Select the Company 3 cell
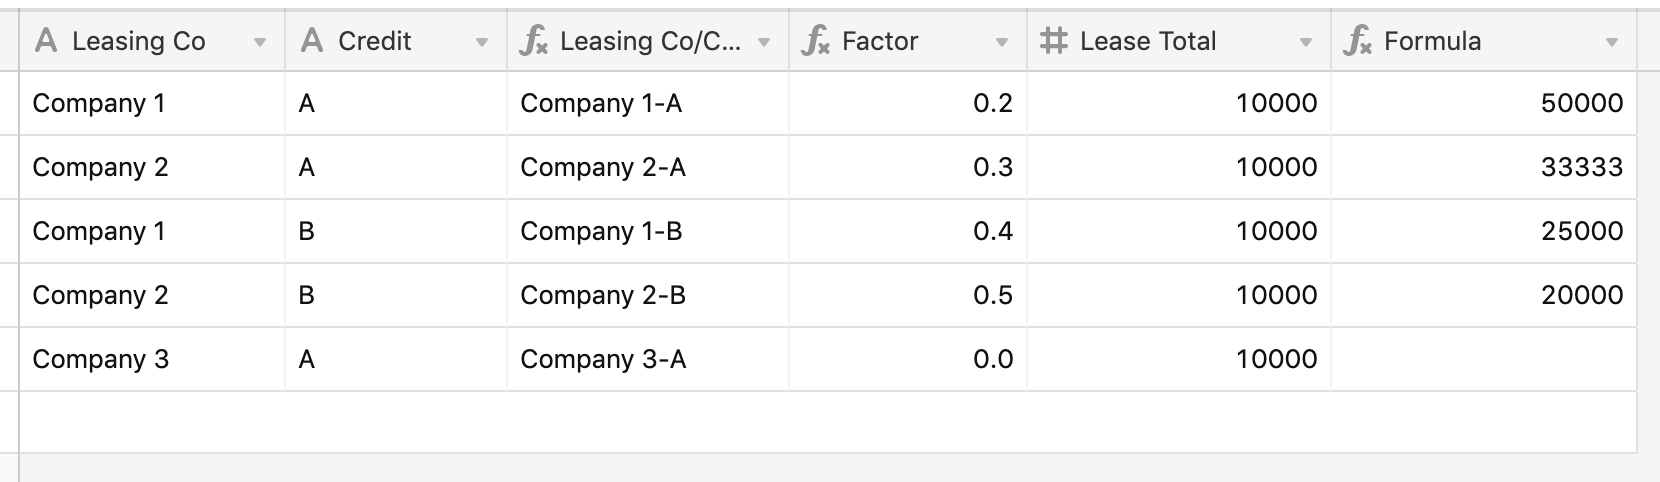The width and height of the screenshot is (1660, 482). (x=152, y=359)
